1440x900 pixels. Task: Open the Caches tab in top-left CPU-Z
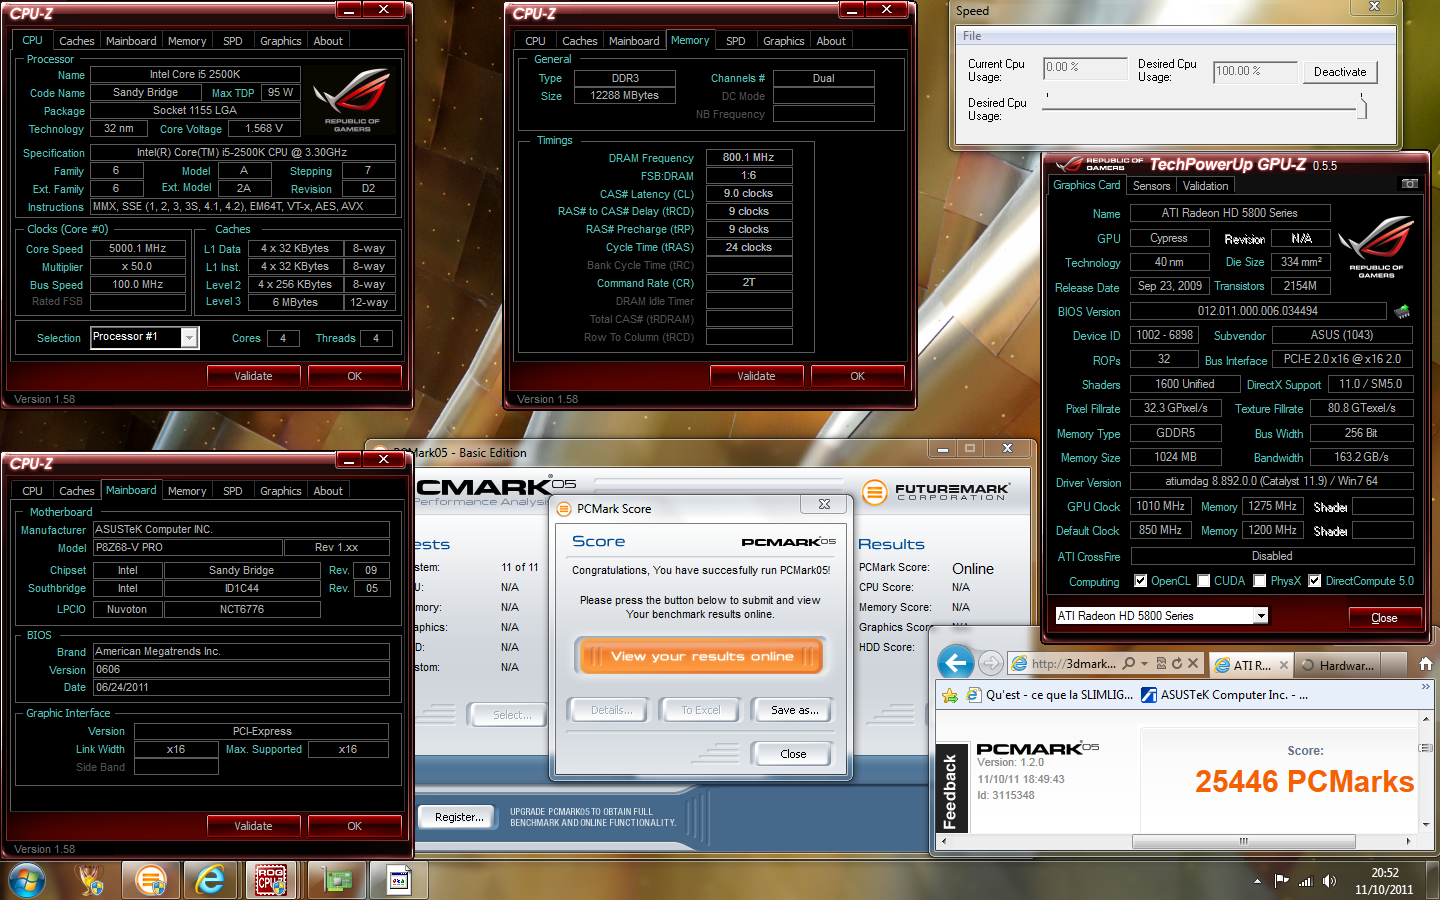tap(76, 41)
